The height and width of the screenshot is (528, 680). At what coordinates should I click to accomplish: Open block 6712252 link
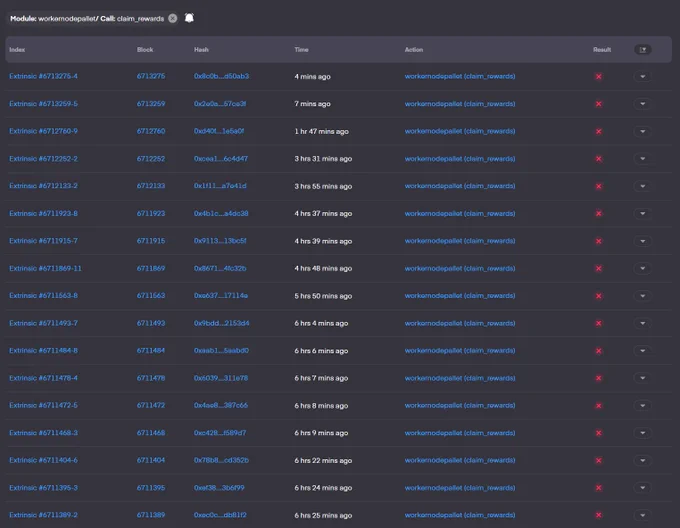point(151,159)
